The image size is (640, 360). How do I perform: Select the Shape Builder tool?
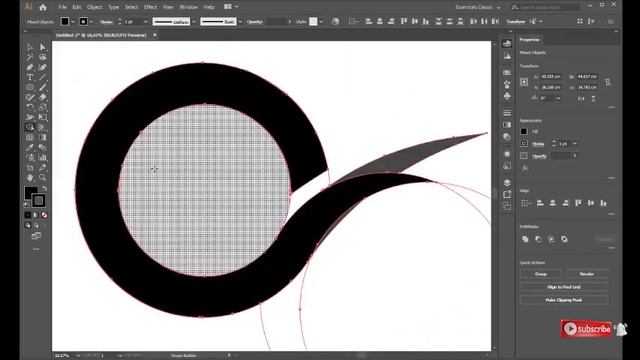click(x=30, y=127)
